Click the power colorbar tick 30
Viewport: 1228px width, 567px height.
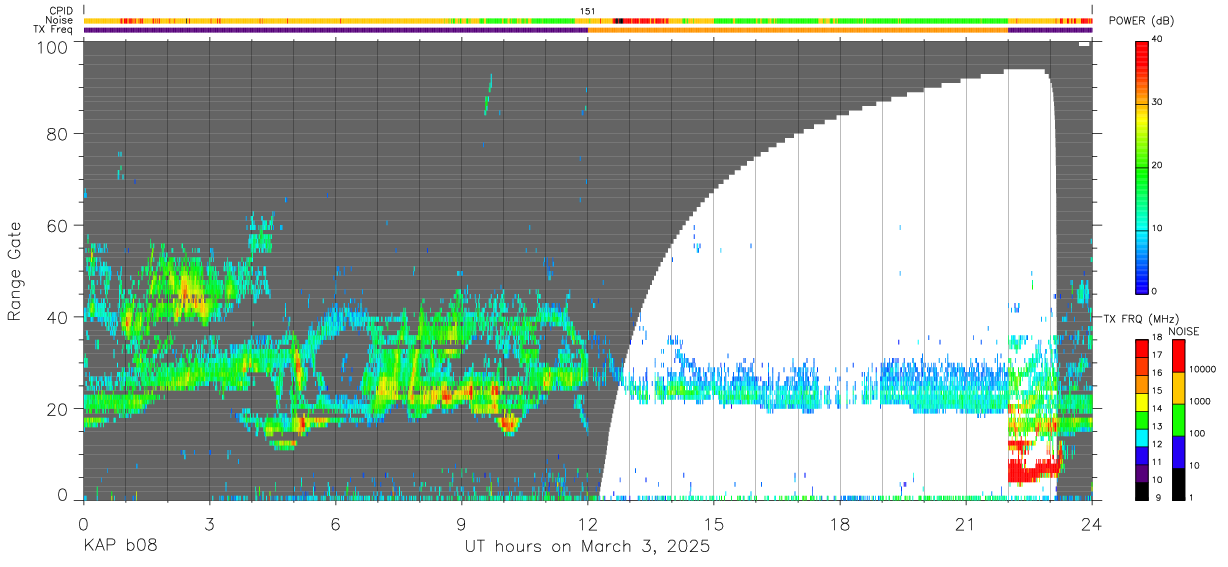(x=1156, y=103)
